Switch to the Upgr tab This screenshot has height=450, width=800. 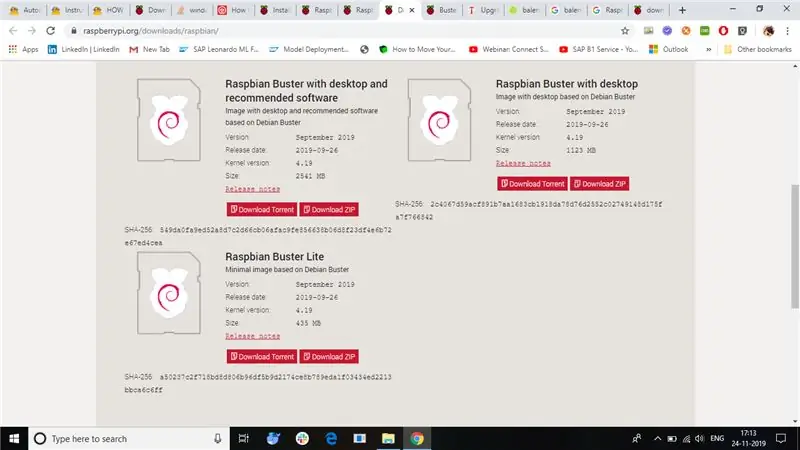(483, 10)
